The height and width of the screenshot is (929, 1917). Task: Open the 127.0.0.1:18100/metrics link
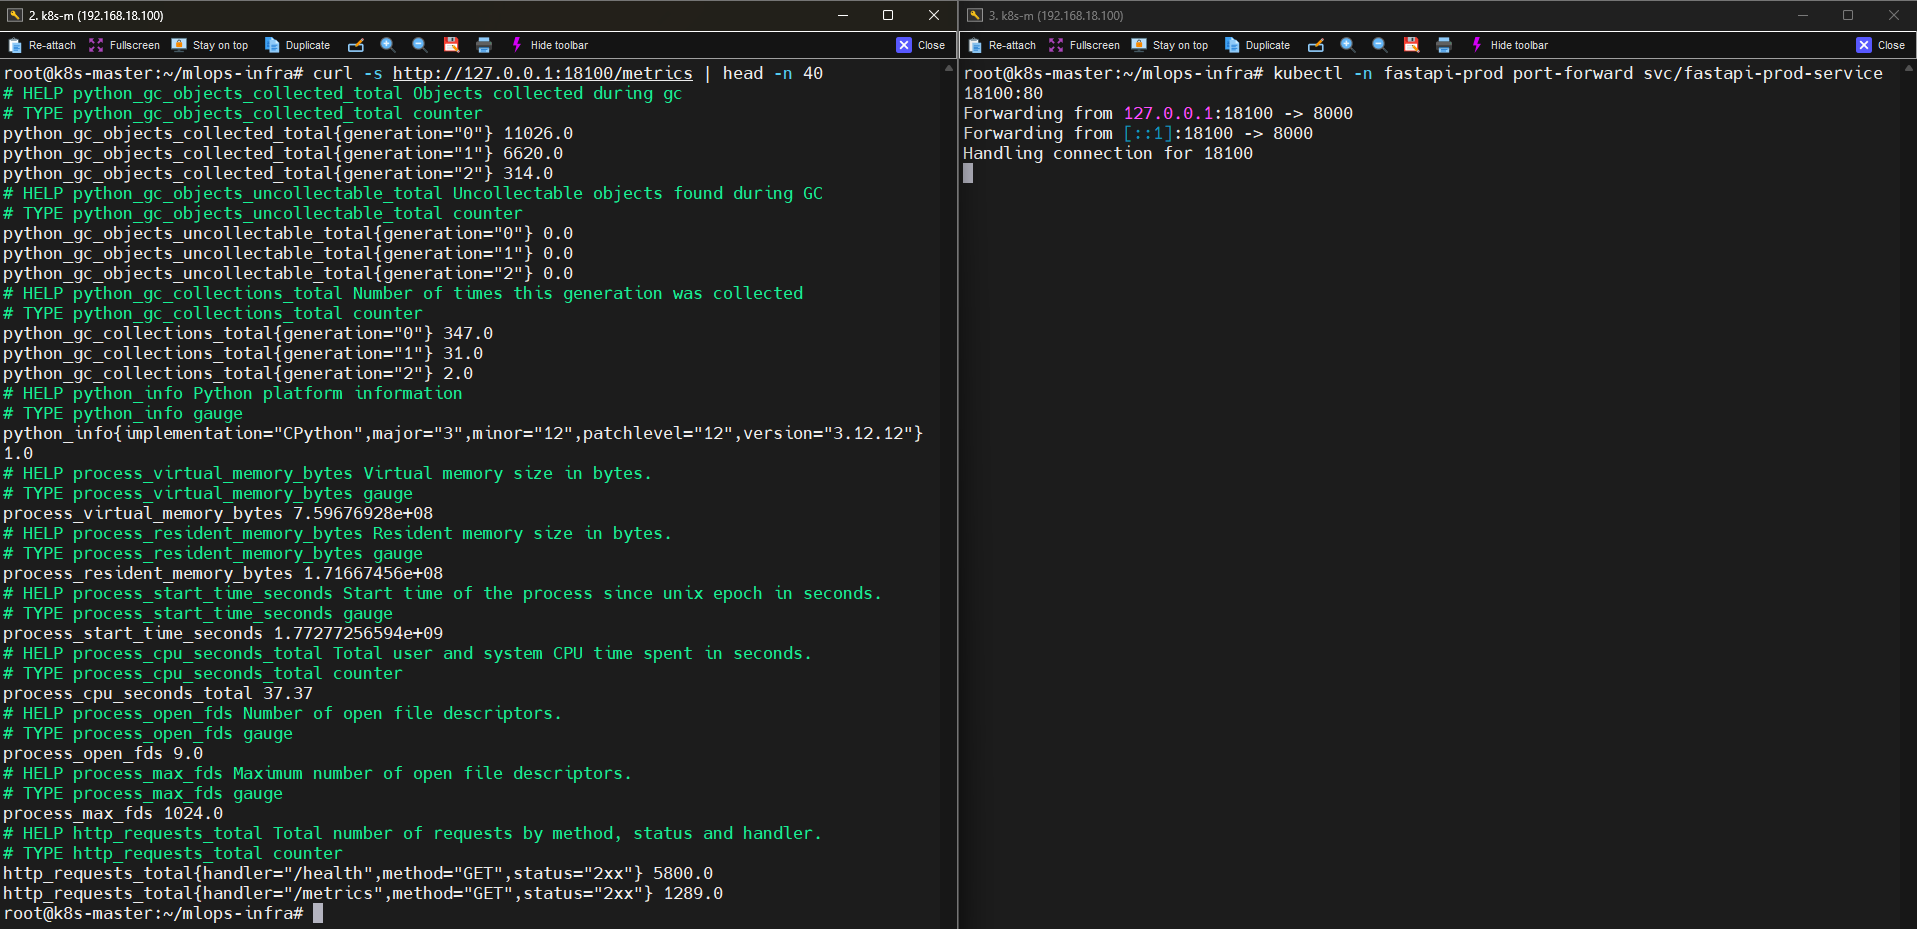[x=544, y=73]
